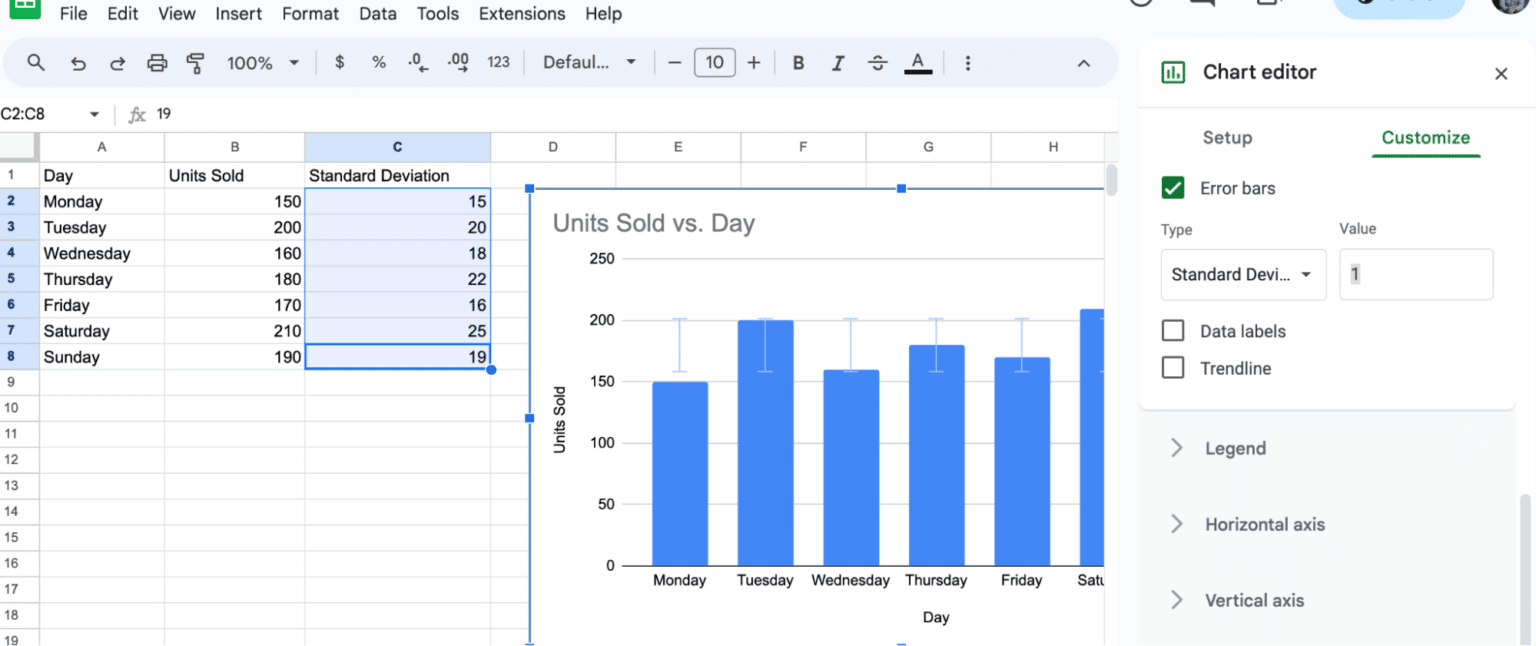Activate the Paint format roller icon

(x=196, y=63)
